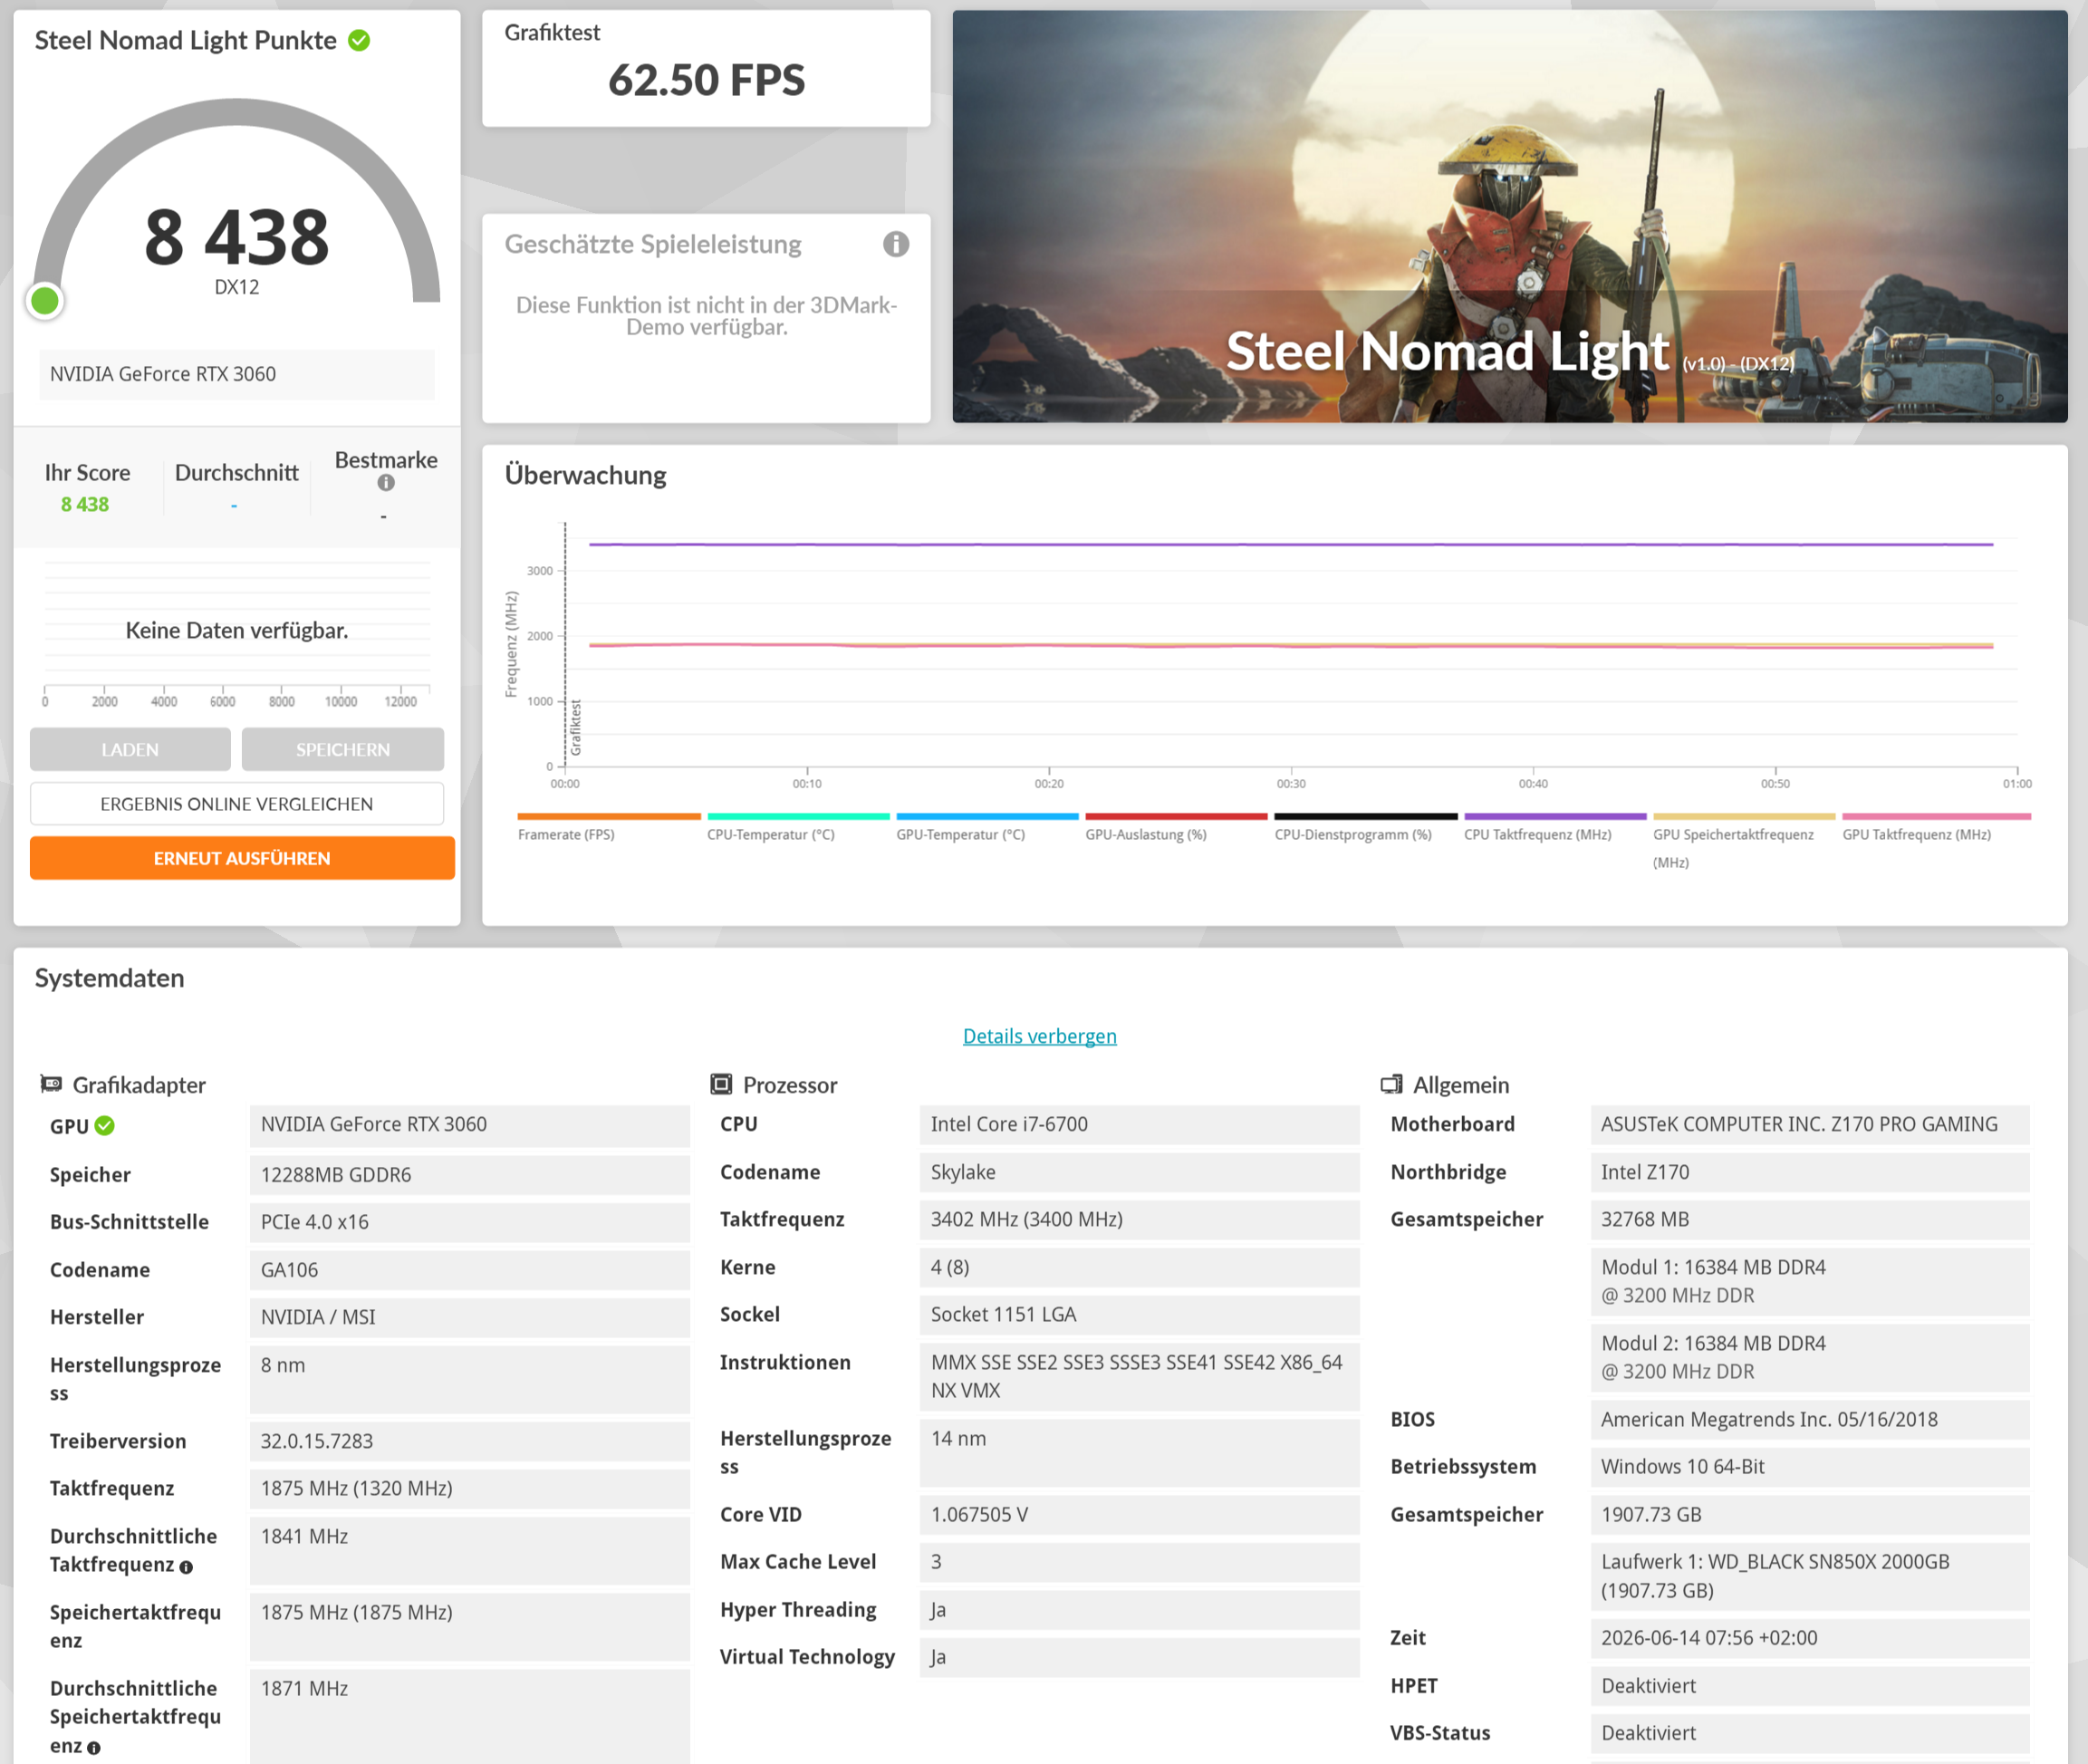
Task: Click info icon beside Durchschnittliche Speichertaktfrequenz
Action: (x=94, y=1748)
